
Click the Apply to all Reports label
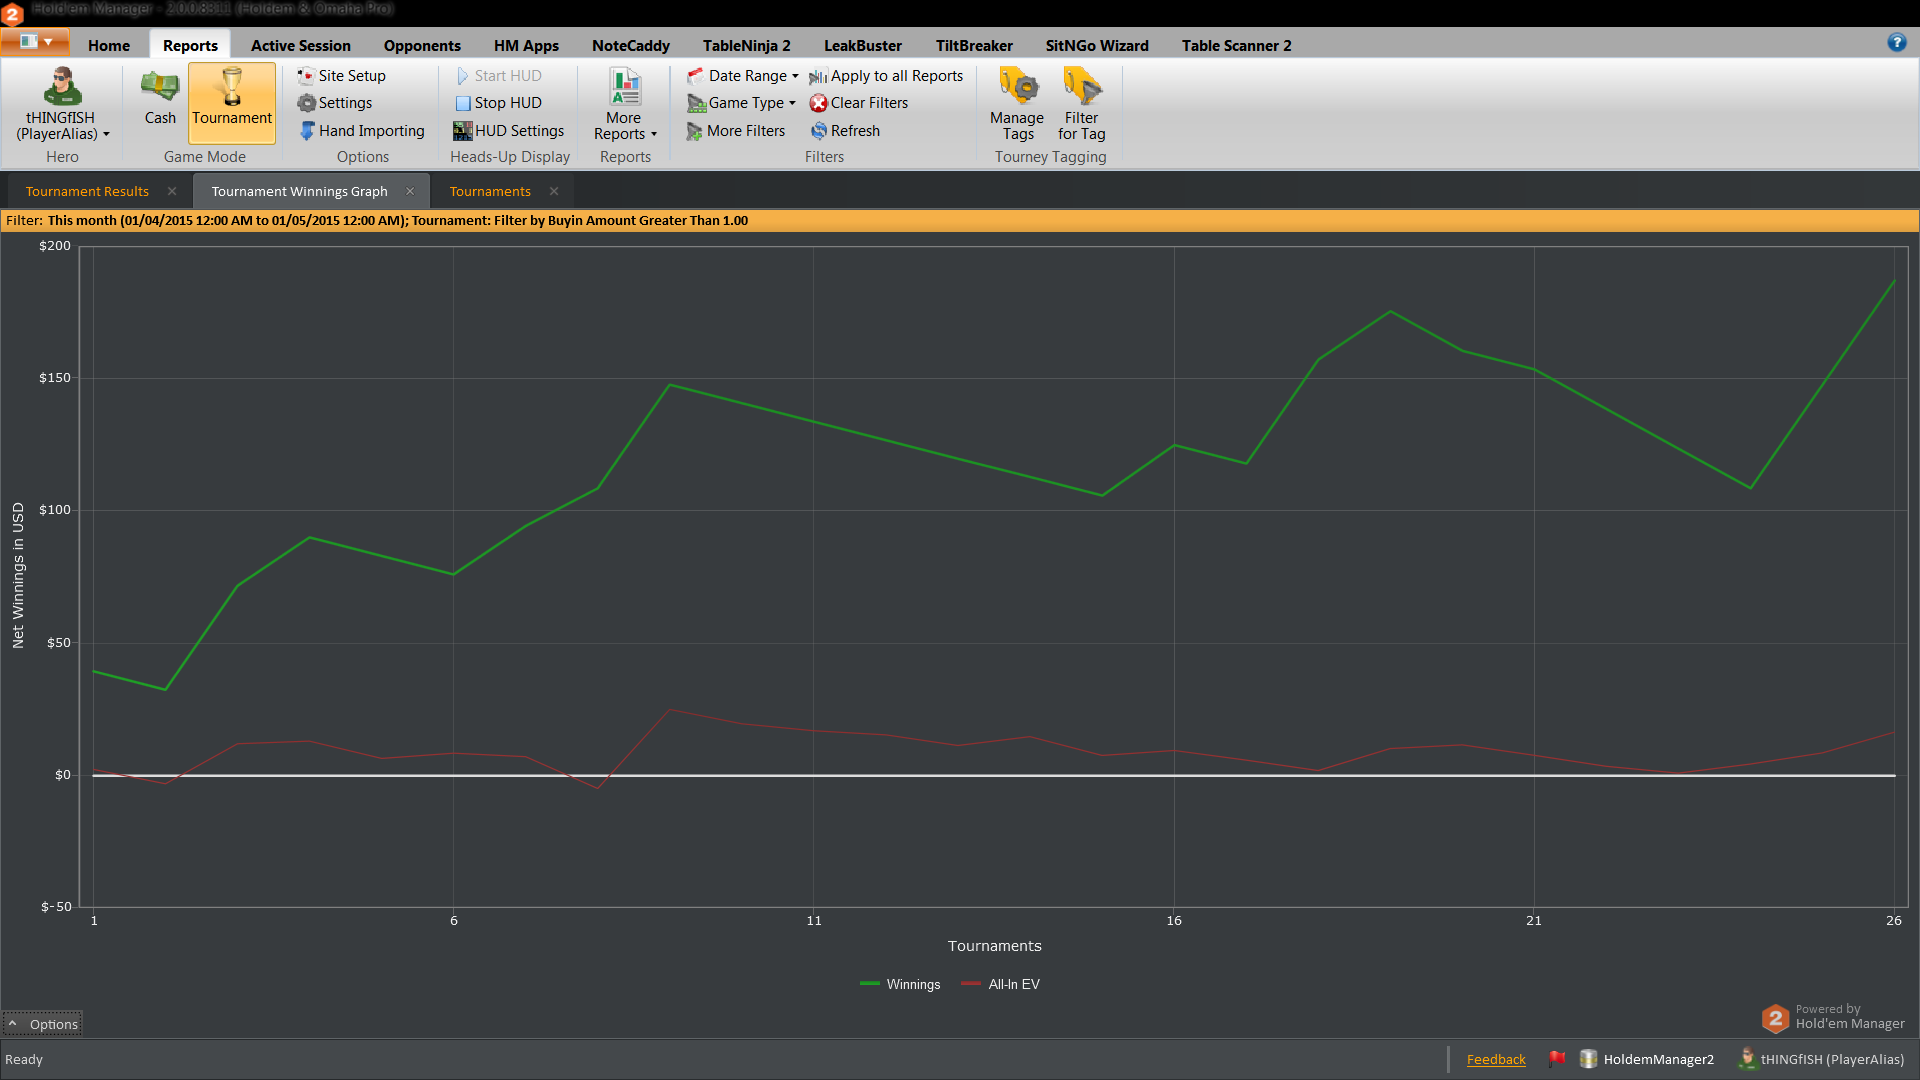coord(897,76)
